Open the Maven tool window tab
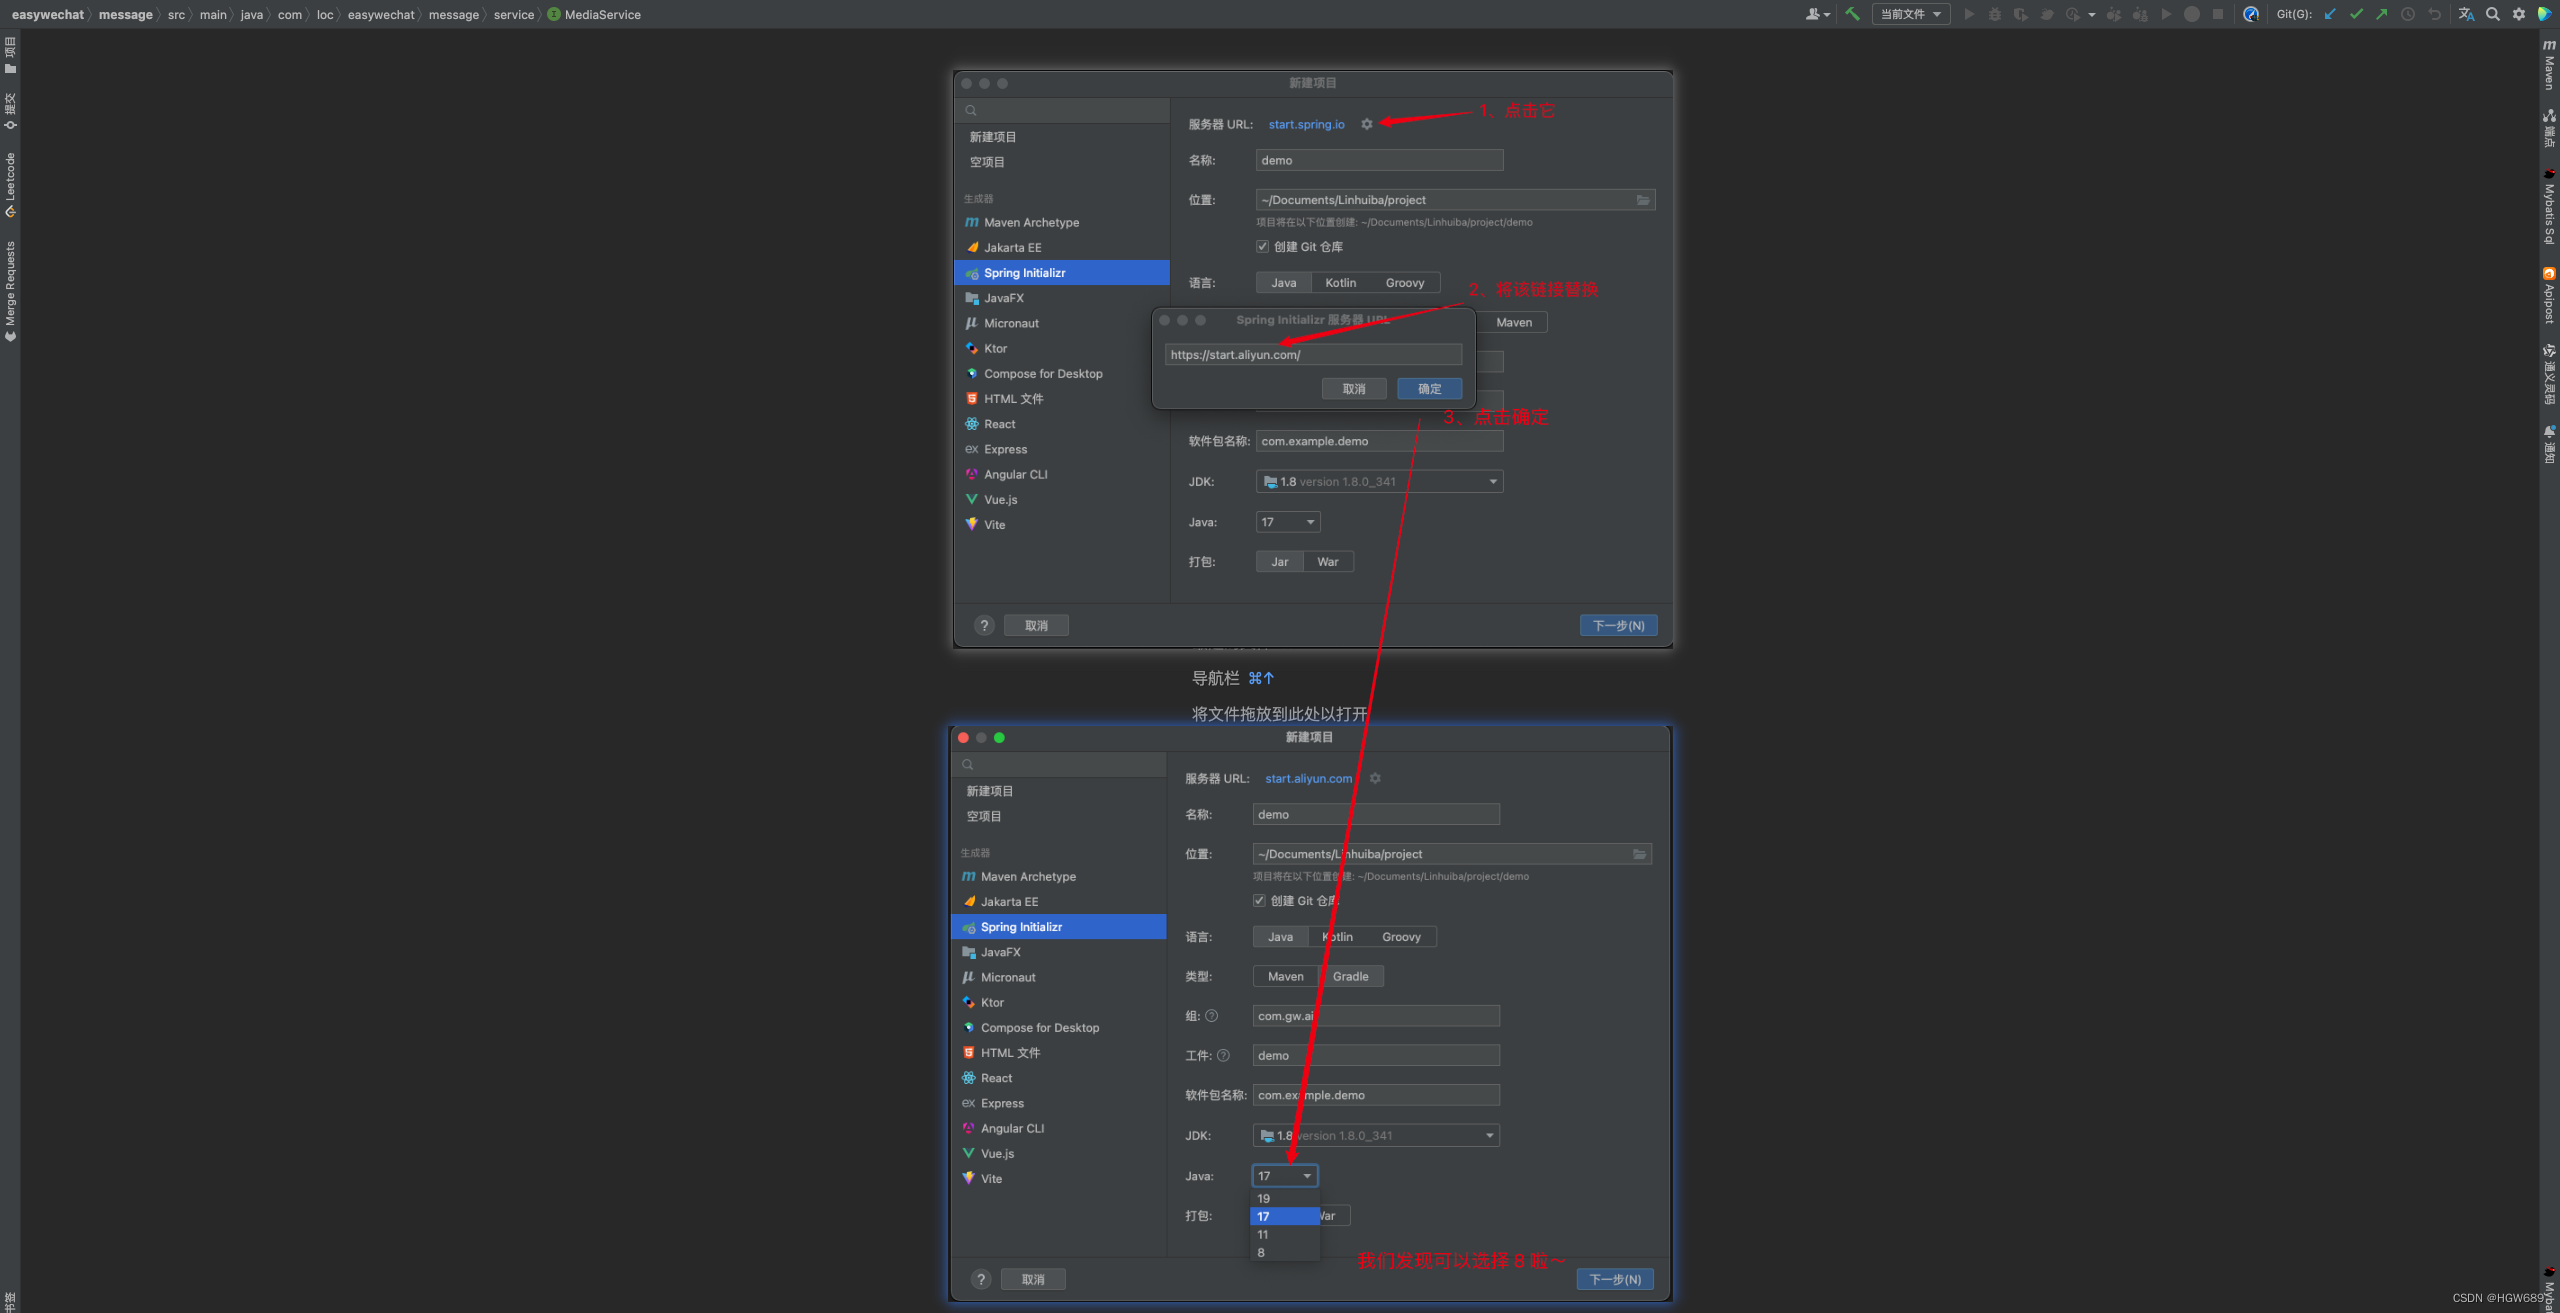 2549,65
